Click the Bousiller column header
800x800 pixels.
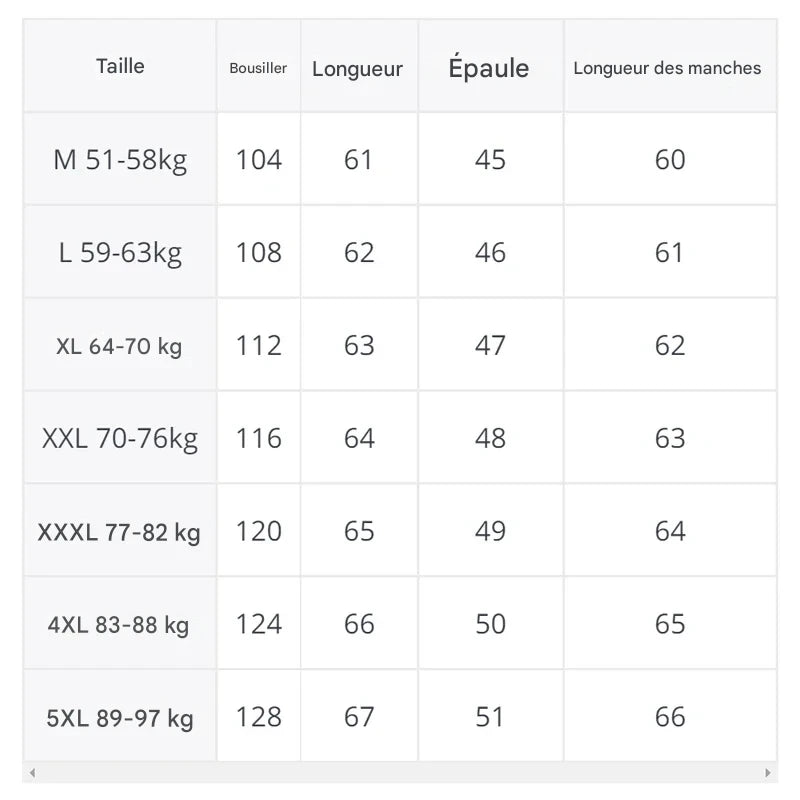(258, 68)
